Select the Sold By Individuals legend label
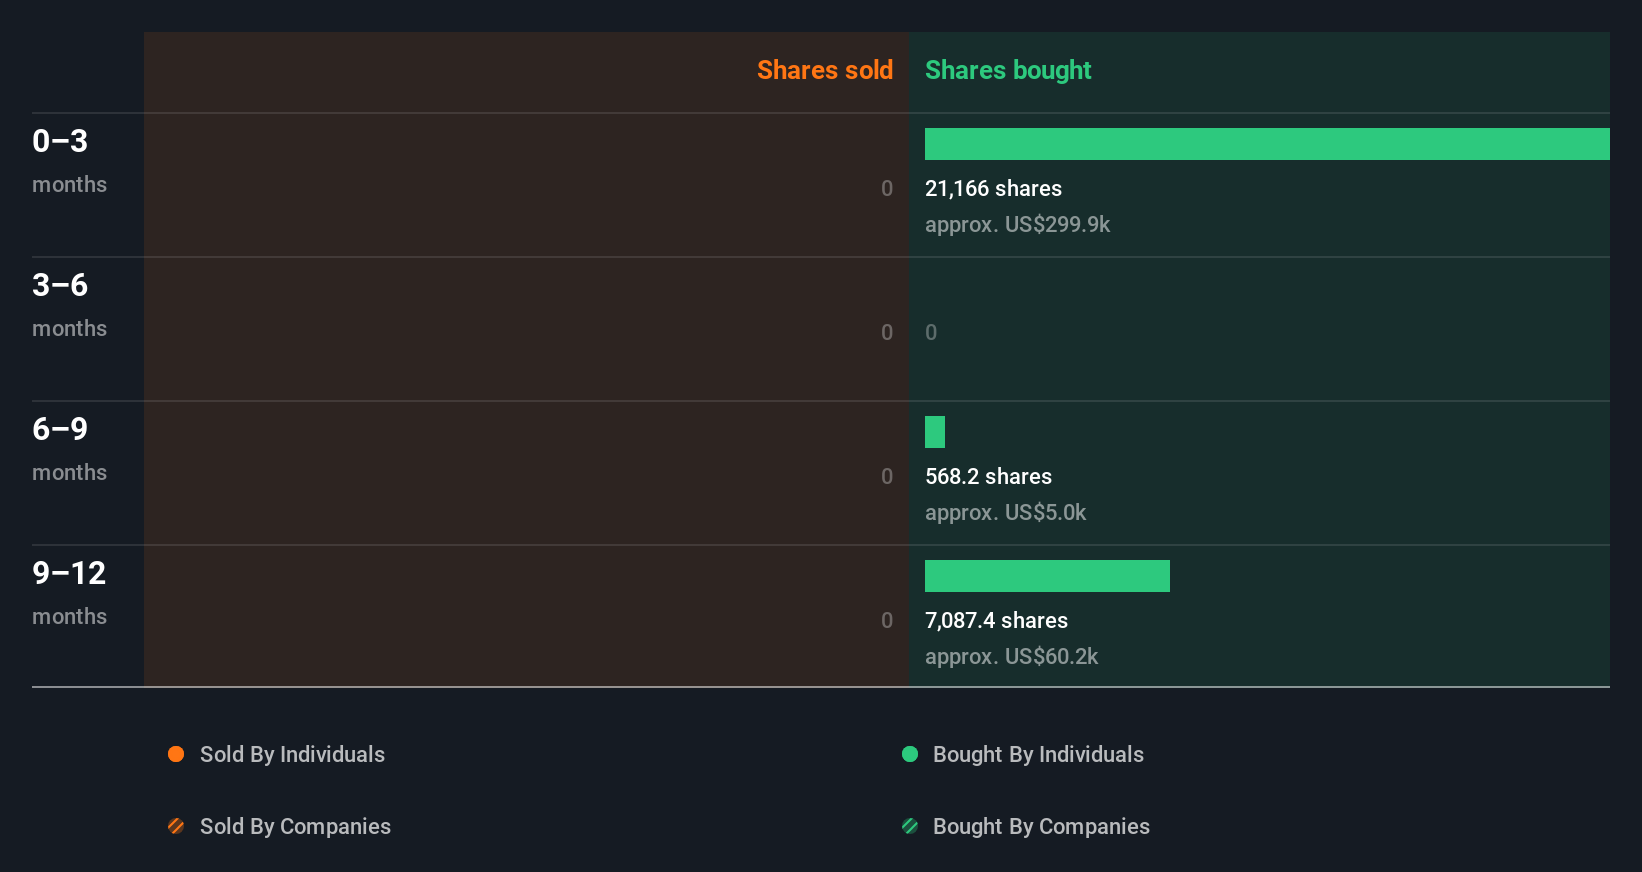The height and width of the screenshot is (872, 1642). pos(292,754)
